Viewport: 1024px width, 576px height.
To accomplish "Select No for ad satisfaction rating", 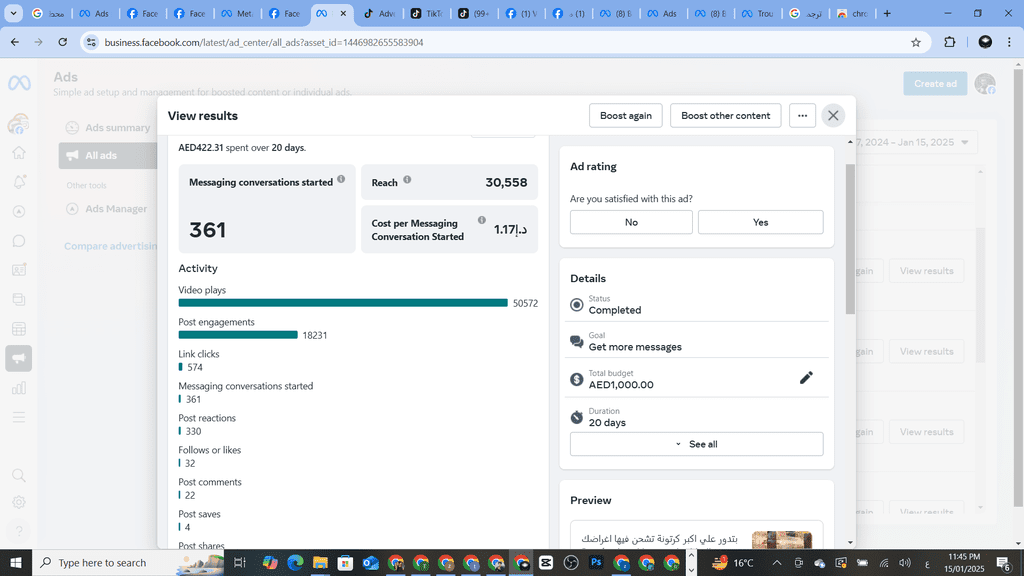I will pyautogui.click(x=631, y=222).
